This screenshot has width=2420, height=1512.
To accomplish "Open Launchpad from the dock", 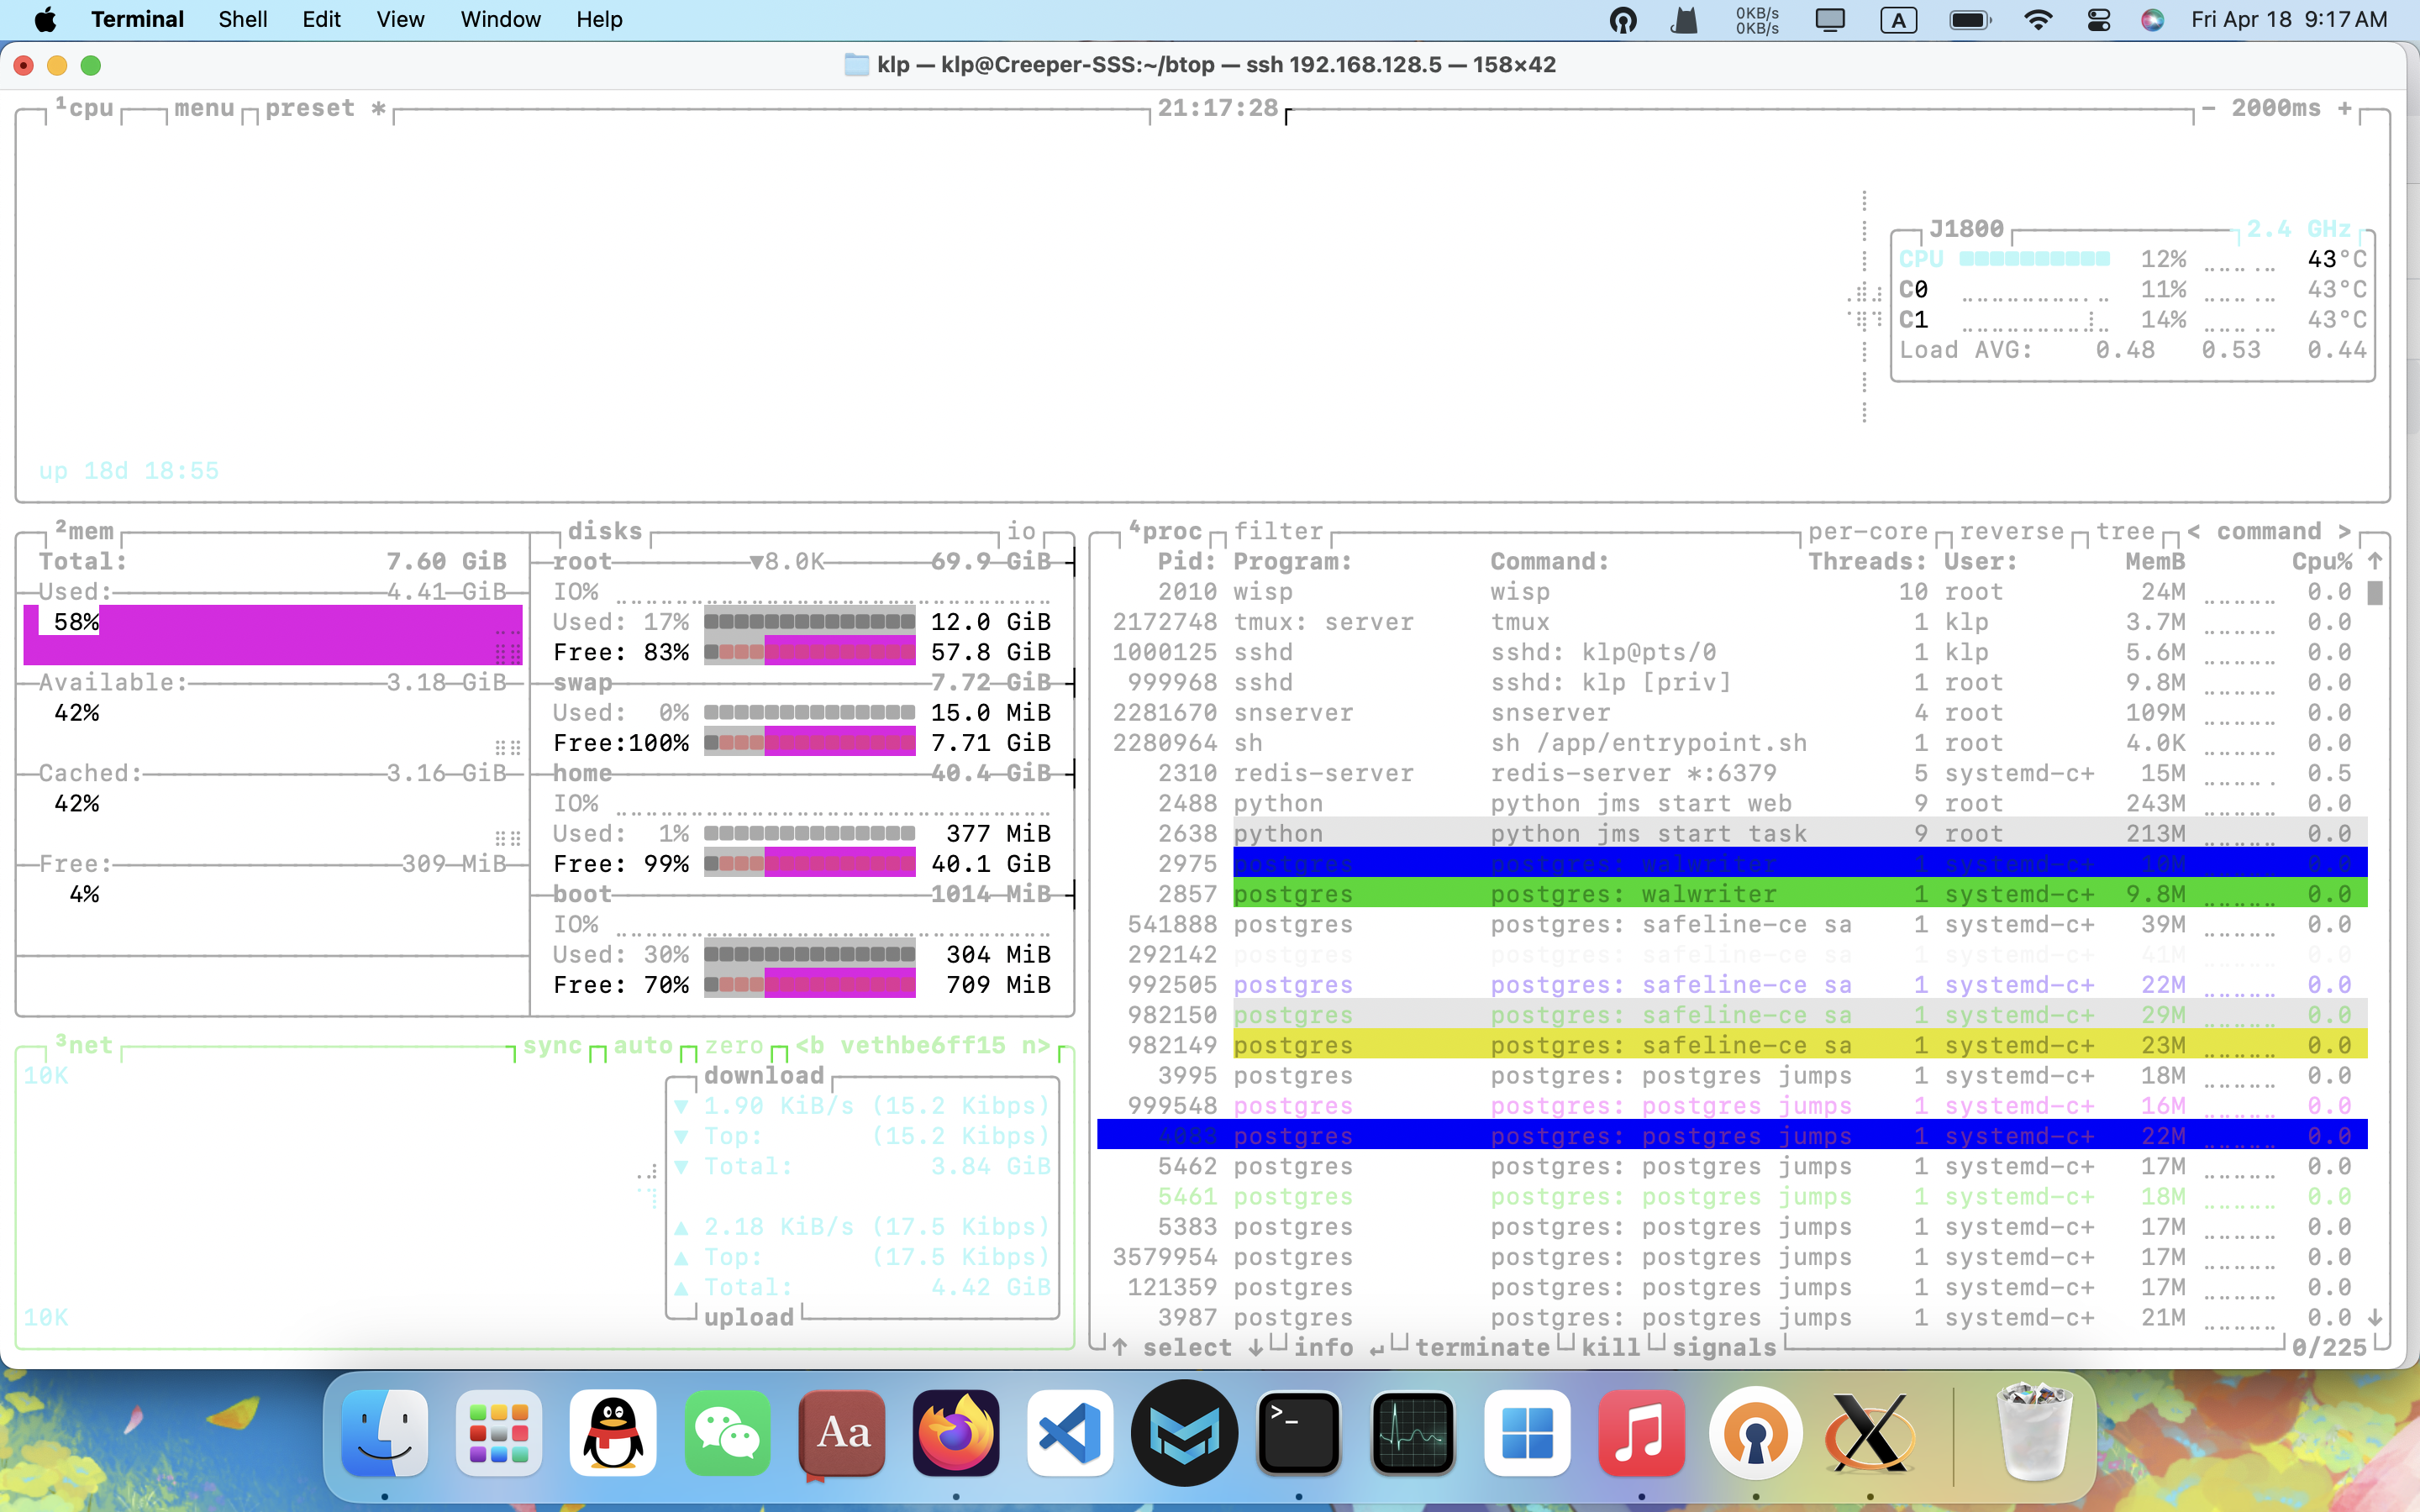I will (498, 1434).
